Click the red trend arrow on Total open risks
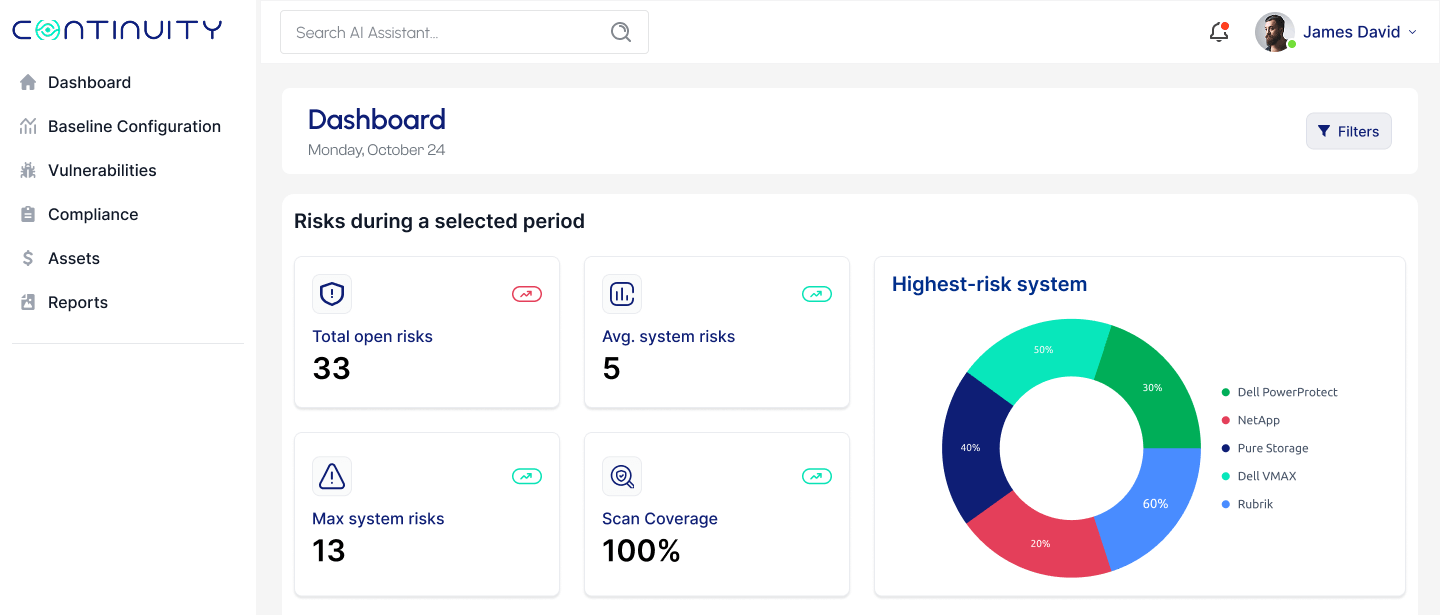Screen dimensions: 1440x615 (526, 294)
